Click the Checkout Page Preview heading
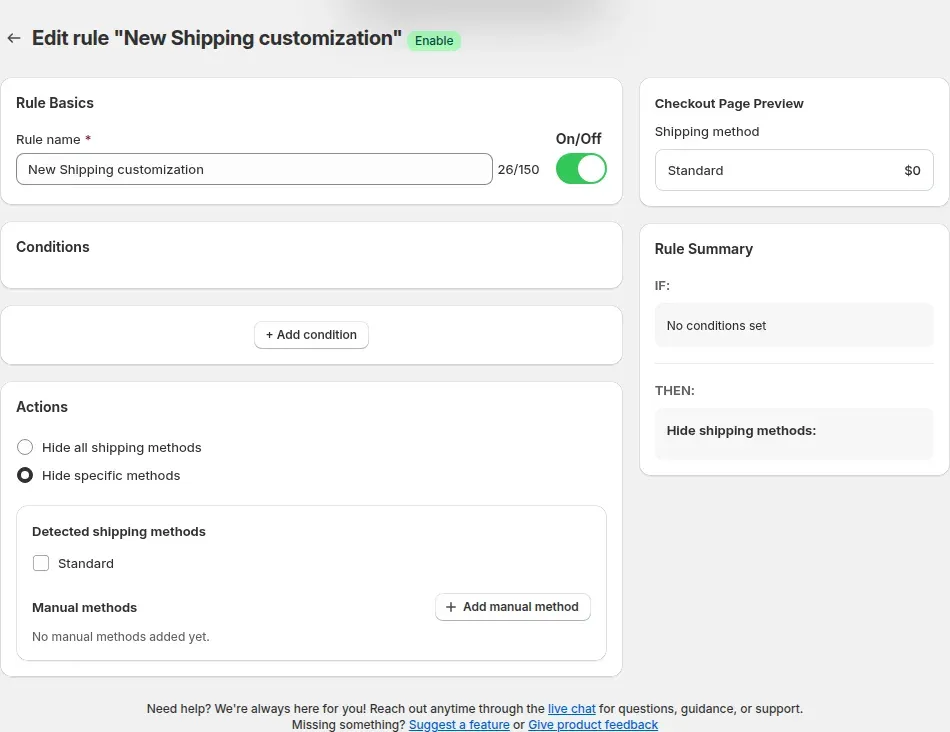Screen dimensions: 950x732 (729, 104)
